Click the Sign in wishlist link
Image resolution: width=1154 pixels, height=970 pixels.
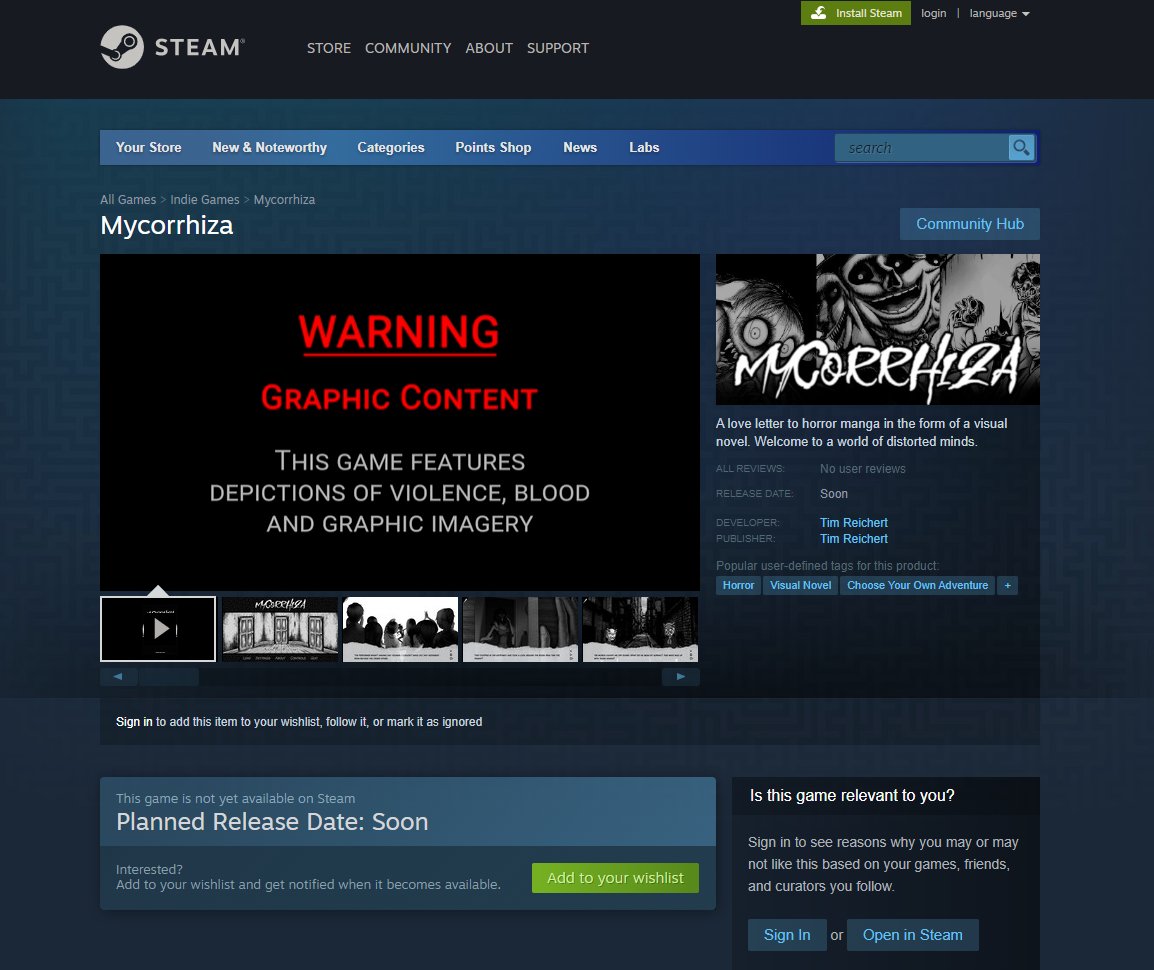[134, 722]
